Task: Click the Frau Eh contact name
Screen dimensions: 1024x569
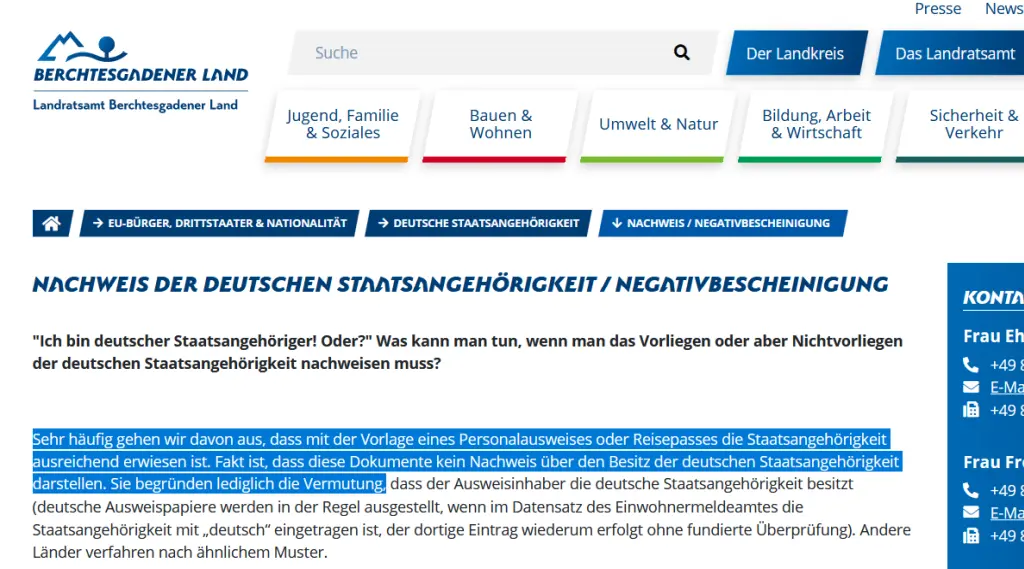Action: point(993,336)
